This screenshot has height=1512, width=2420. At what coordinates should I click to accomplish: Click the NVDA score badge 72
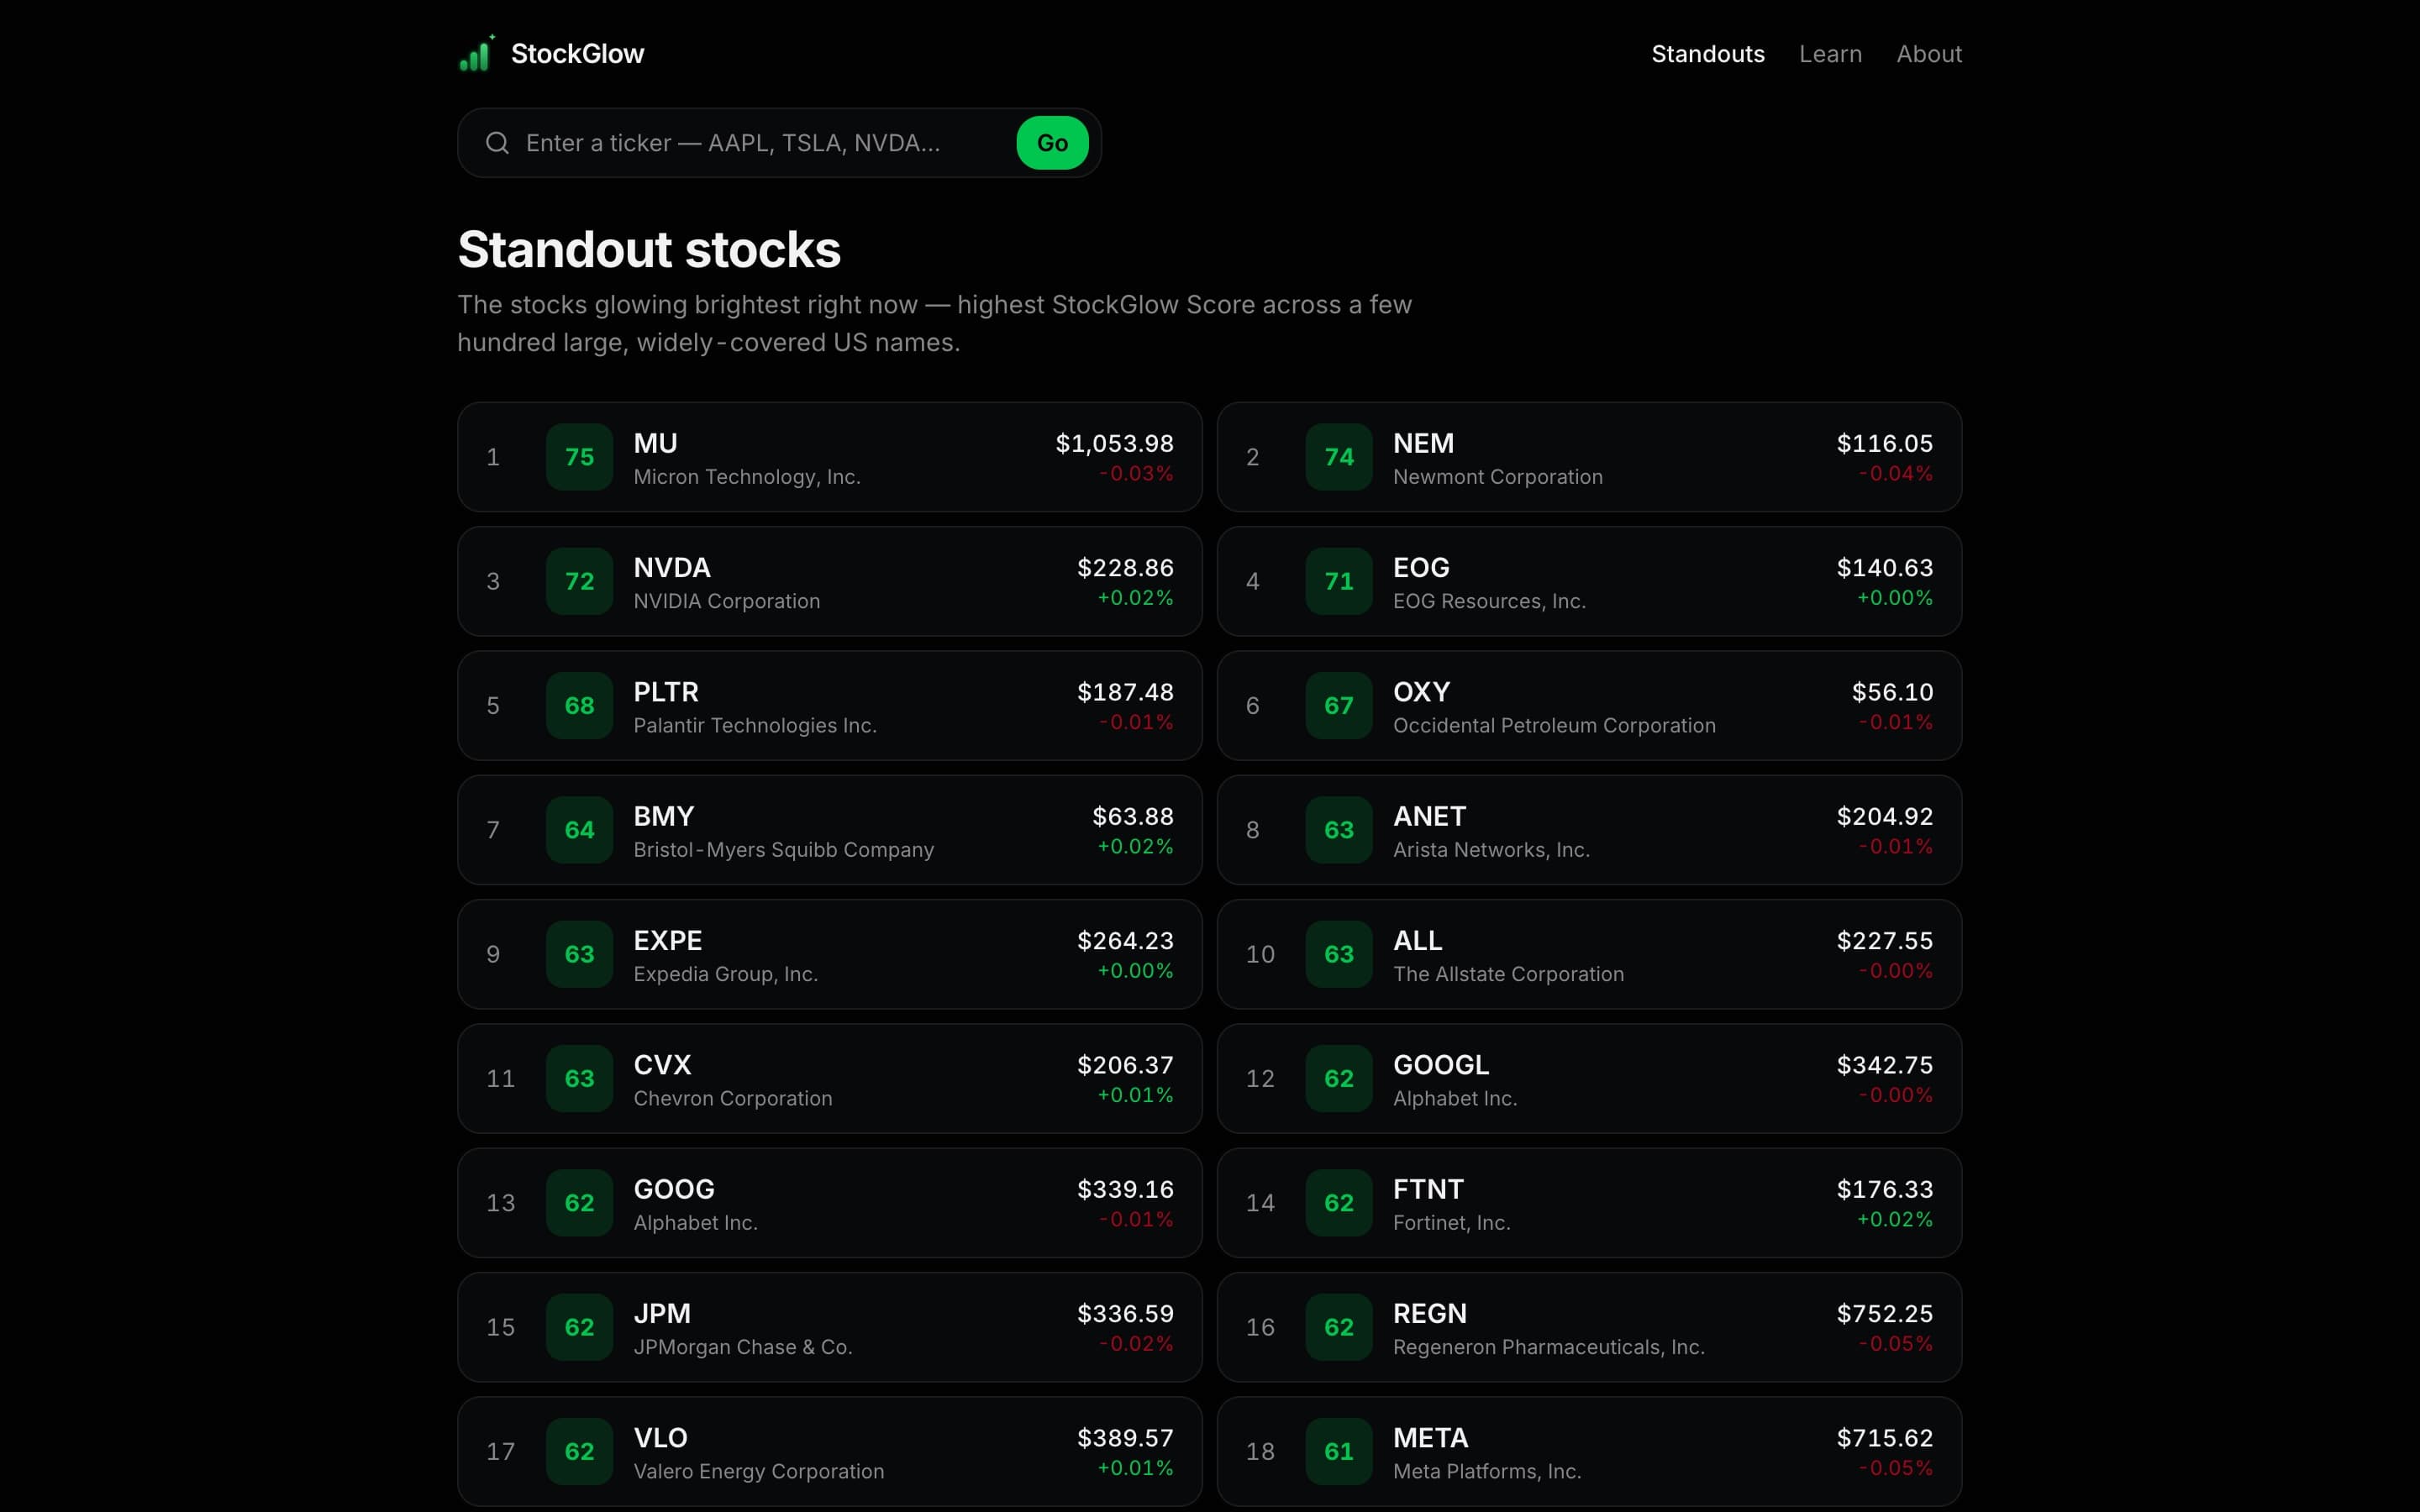579,581
